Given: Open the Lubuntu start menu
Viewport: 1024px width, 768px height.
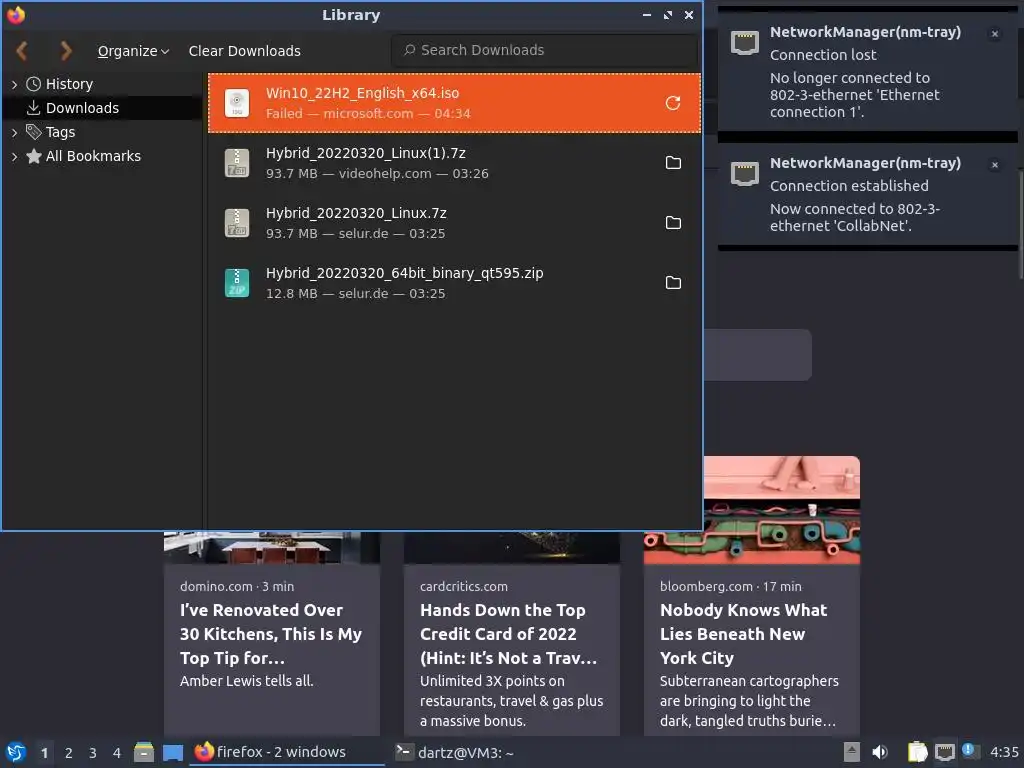Looking at the screenshot, I should [16, 752].
